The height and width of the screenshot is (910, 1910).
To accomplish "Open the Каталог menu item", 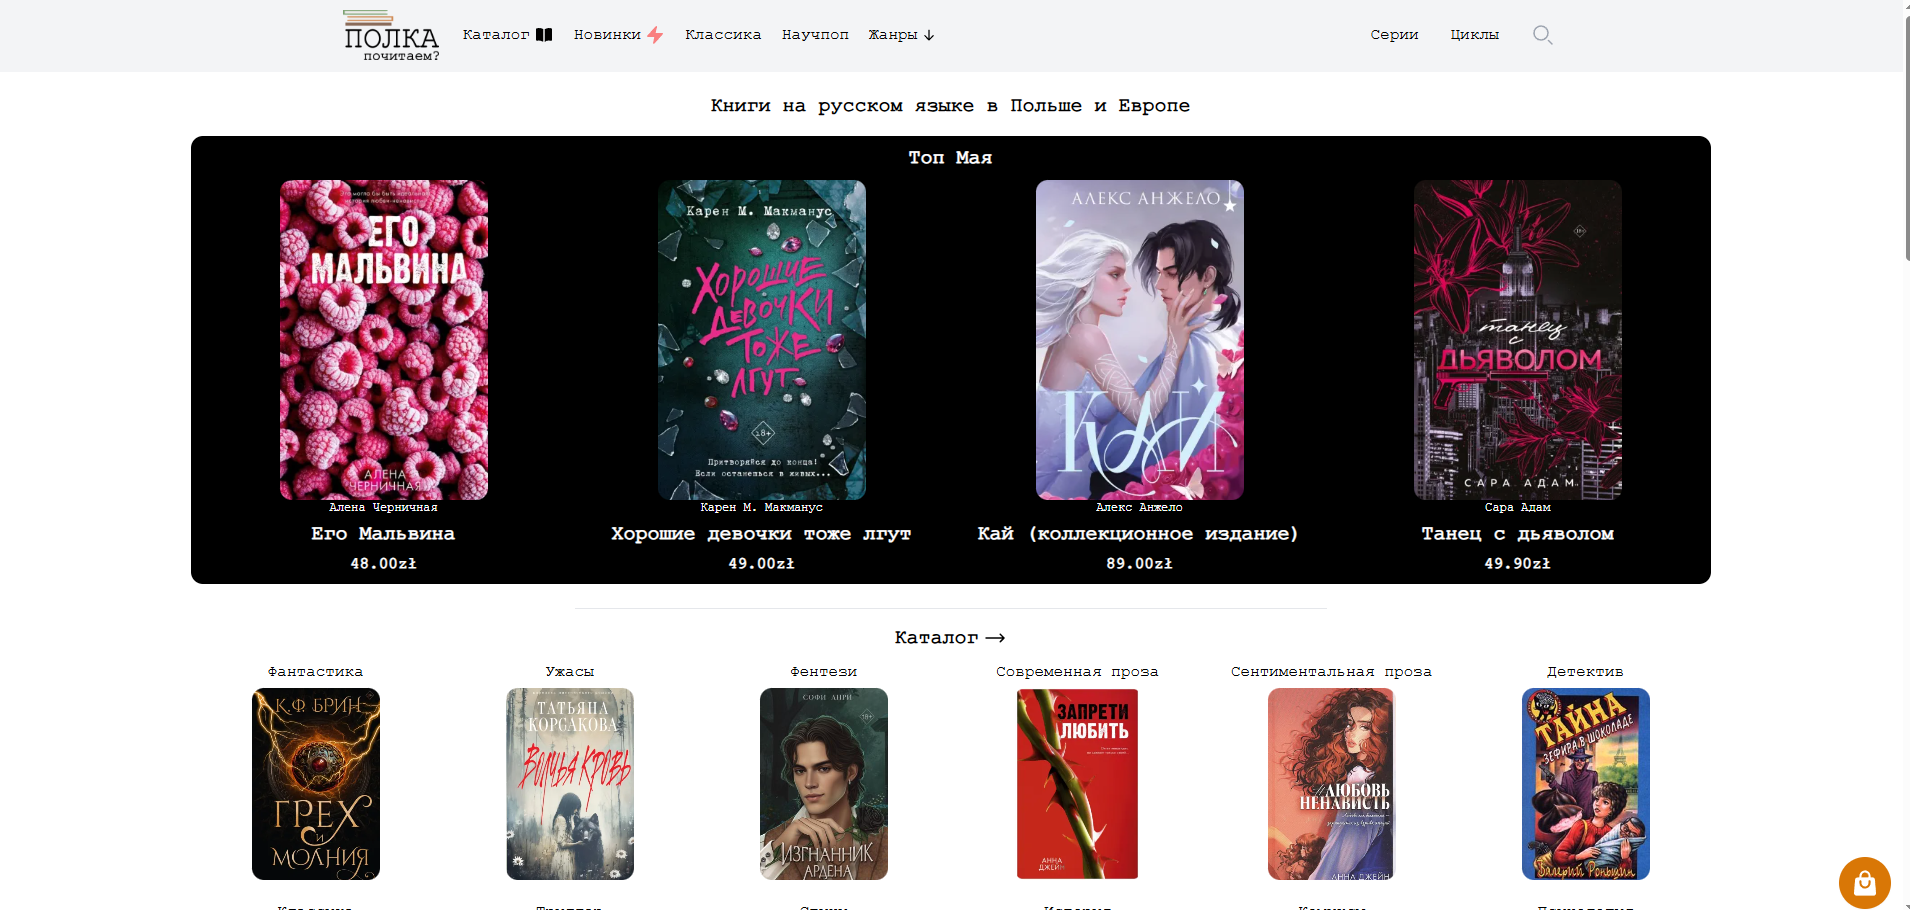I will coord(496,35).
